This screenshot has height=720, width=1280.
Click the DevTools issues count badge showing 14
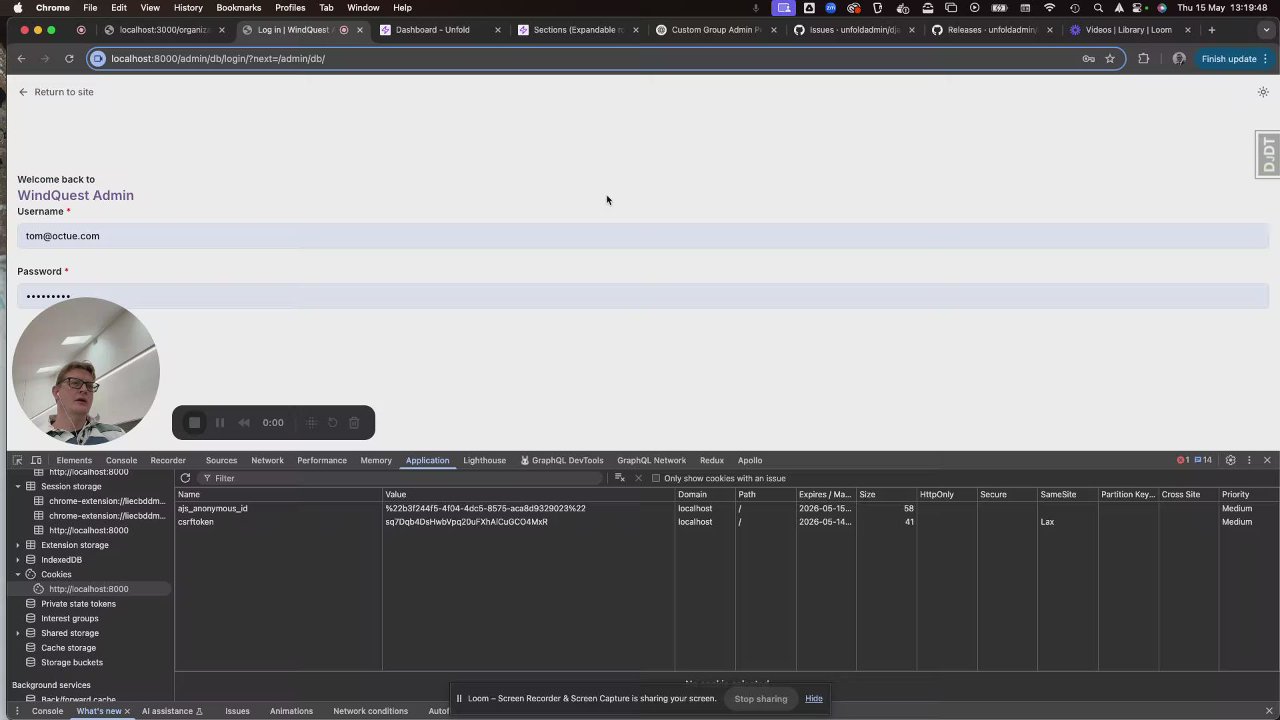(1203, 460)
